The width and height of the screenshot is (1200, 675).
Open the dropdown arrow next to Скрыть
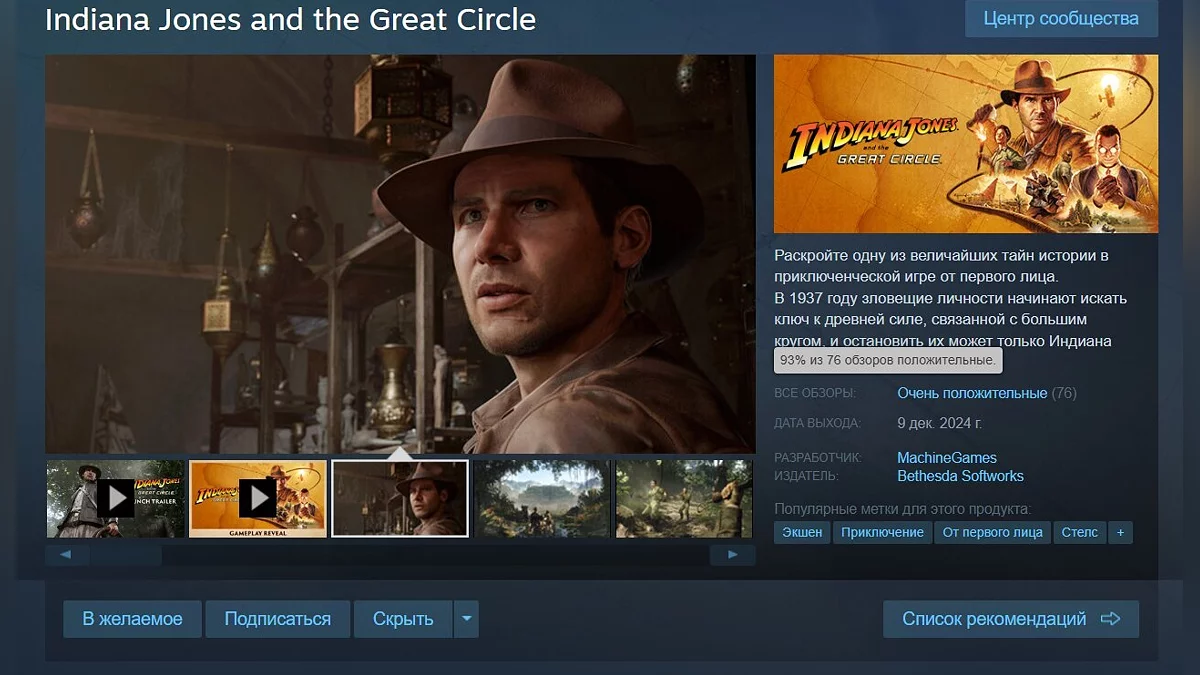click(466, 619)
